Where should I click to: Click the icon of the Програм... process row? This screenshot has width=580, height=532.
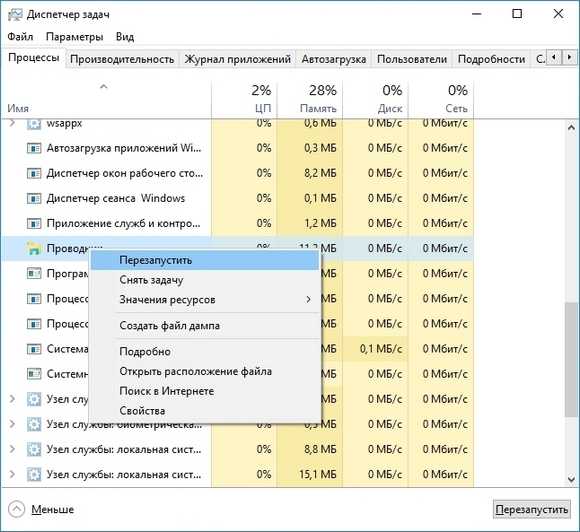click(34, 274)
